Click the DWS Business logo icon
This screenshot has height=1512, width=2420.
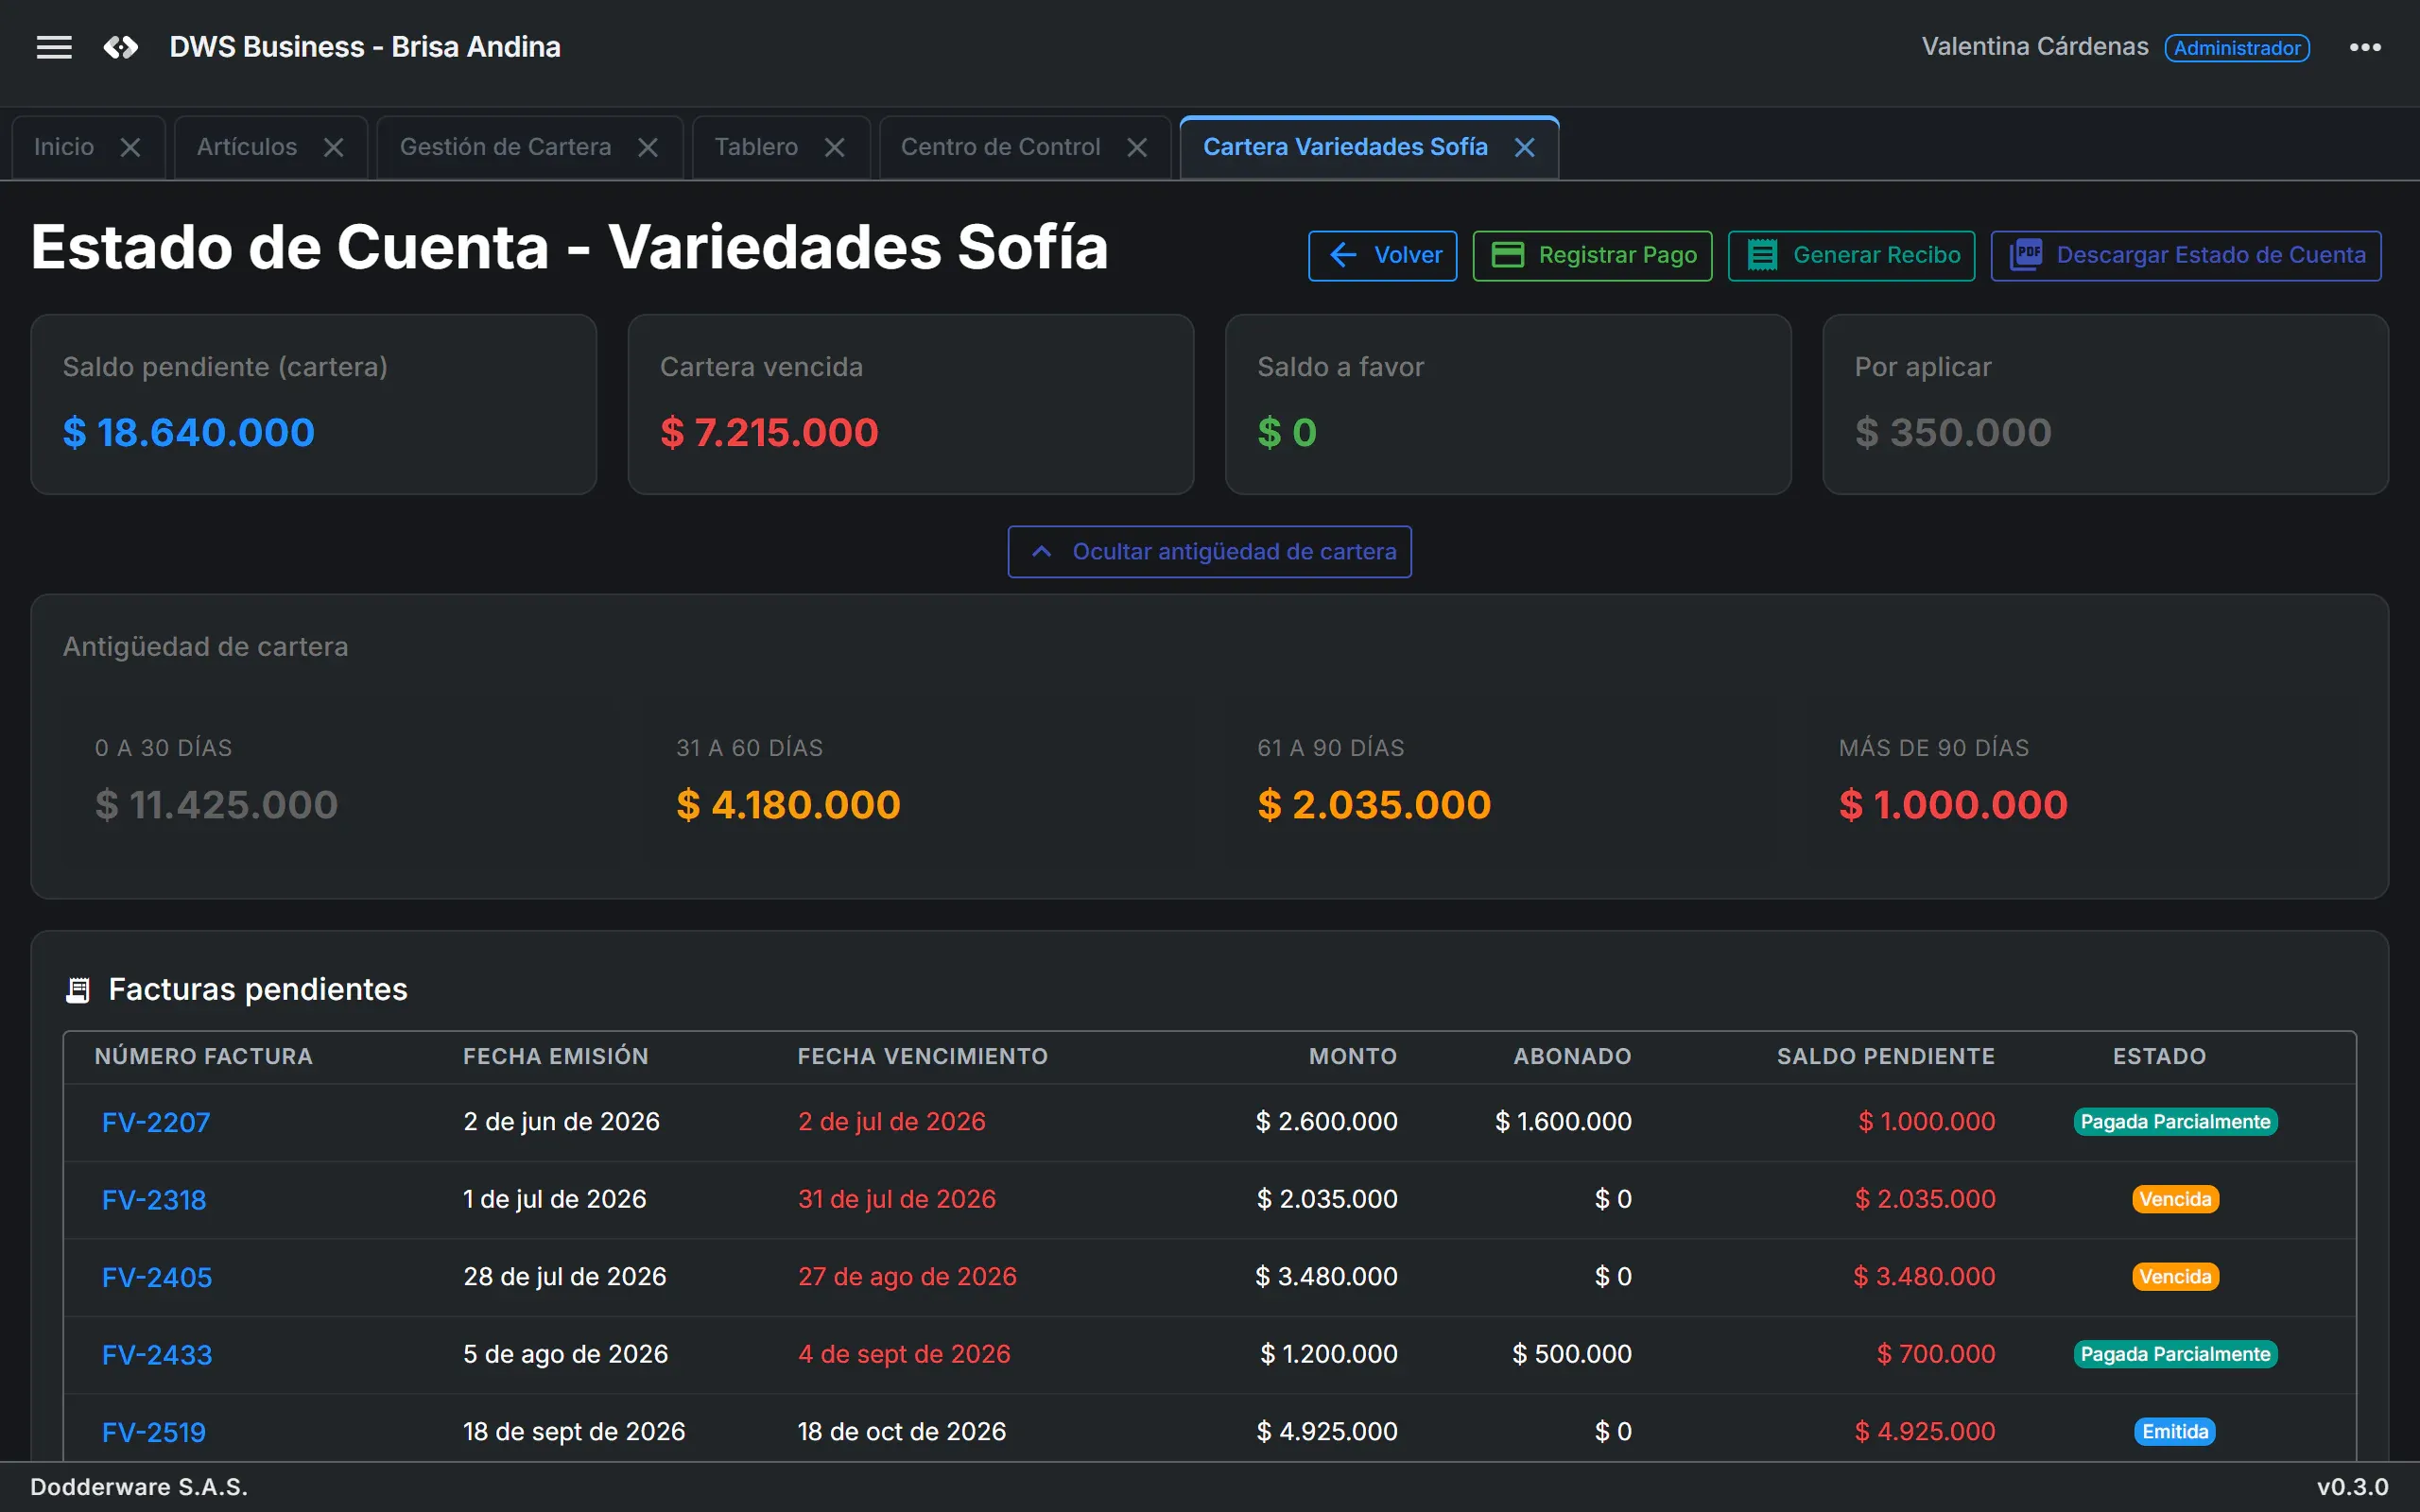tap(121, 47)
